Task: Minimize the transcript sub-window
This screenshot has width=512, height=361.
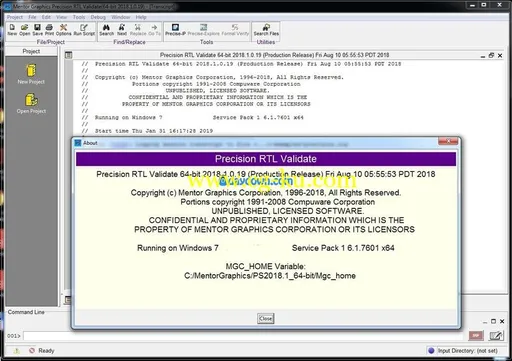Action: click(x=483, y=56)
